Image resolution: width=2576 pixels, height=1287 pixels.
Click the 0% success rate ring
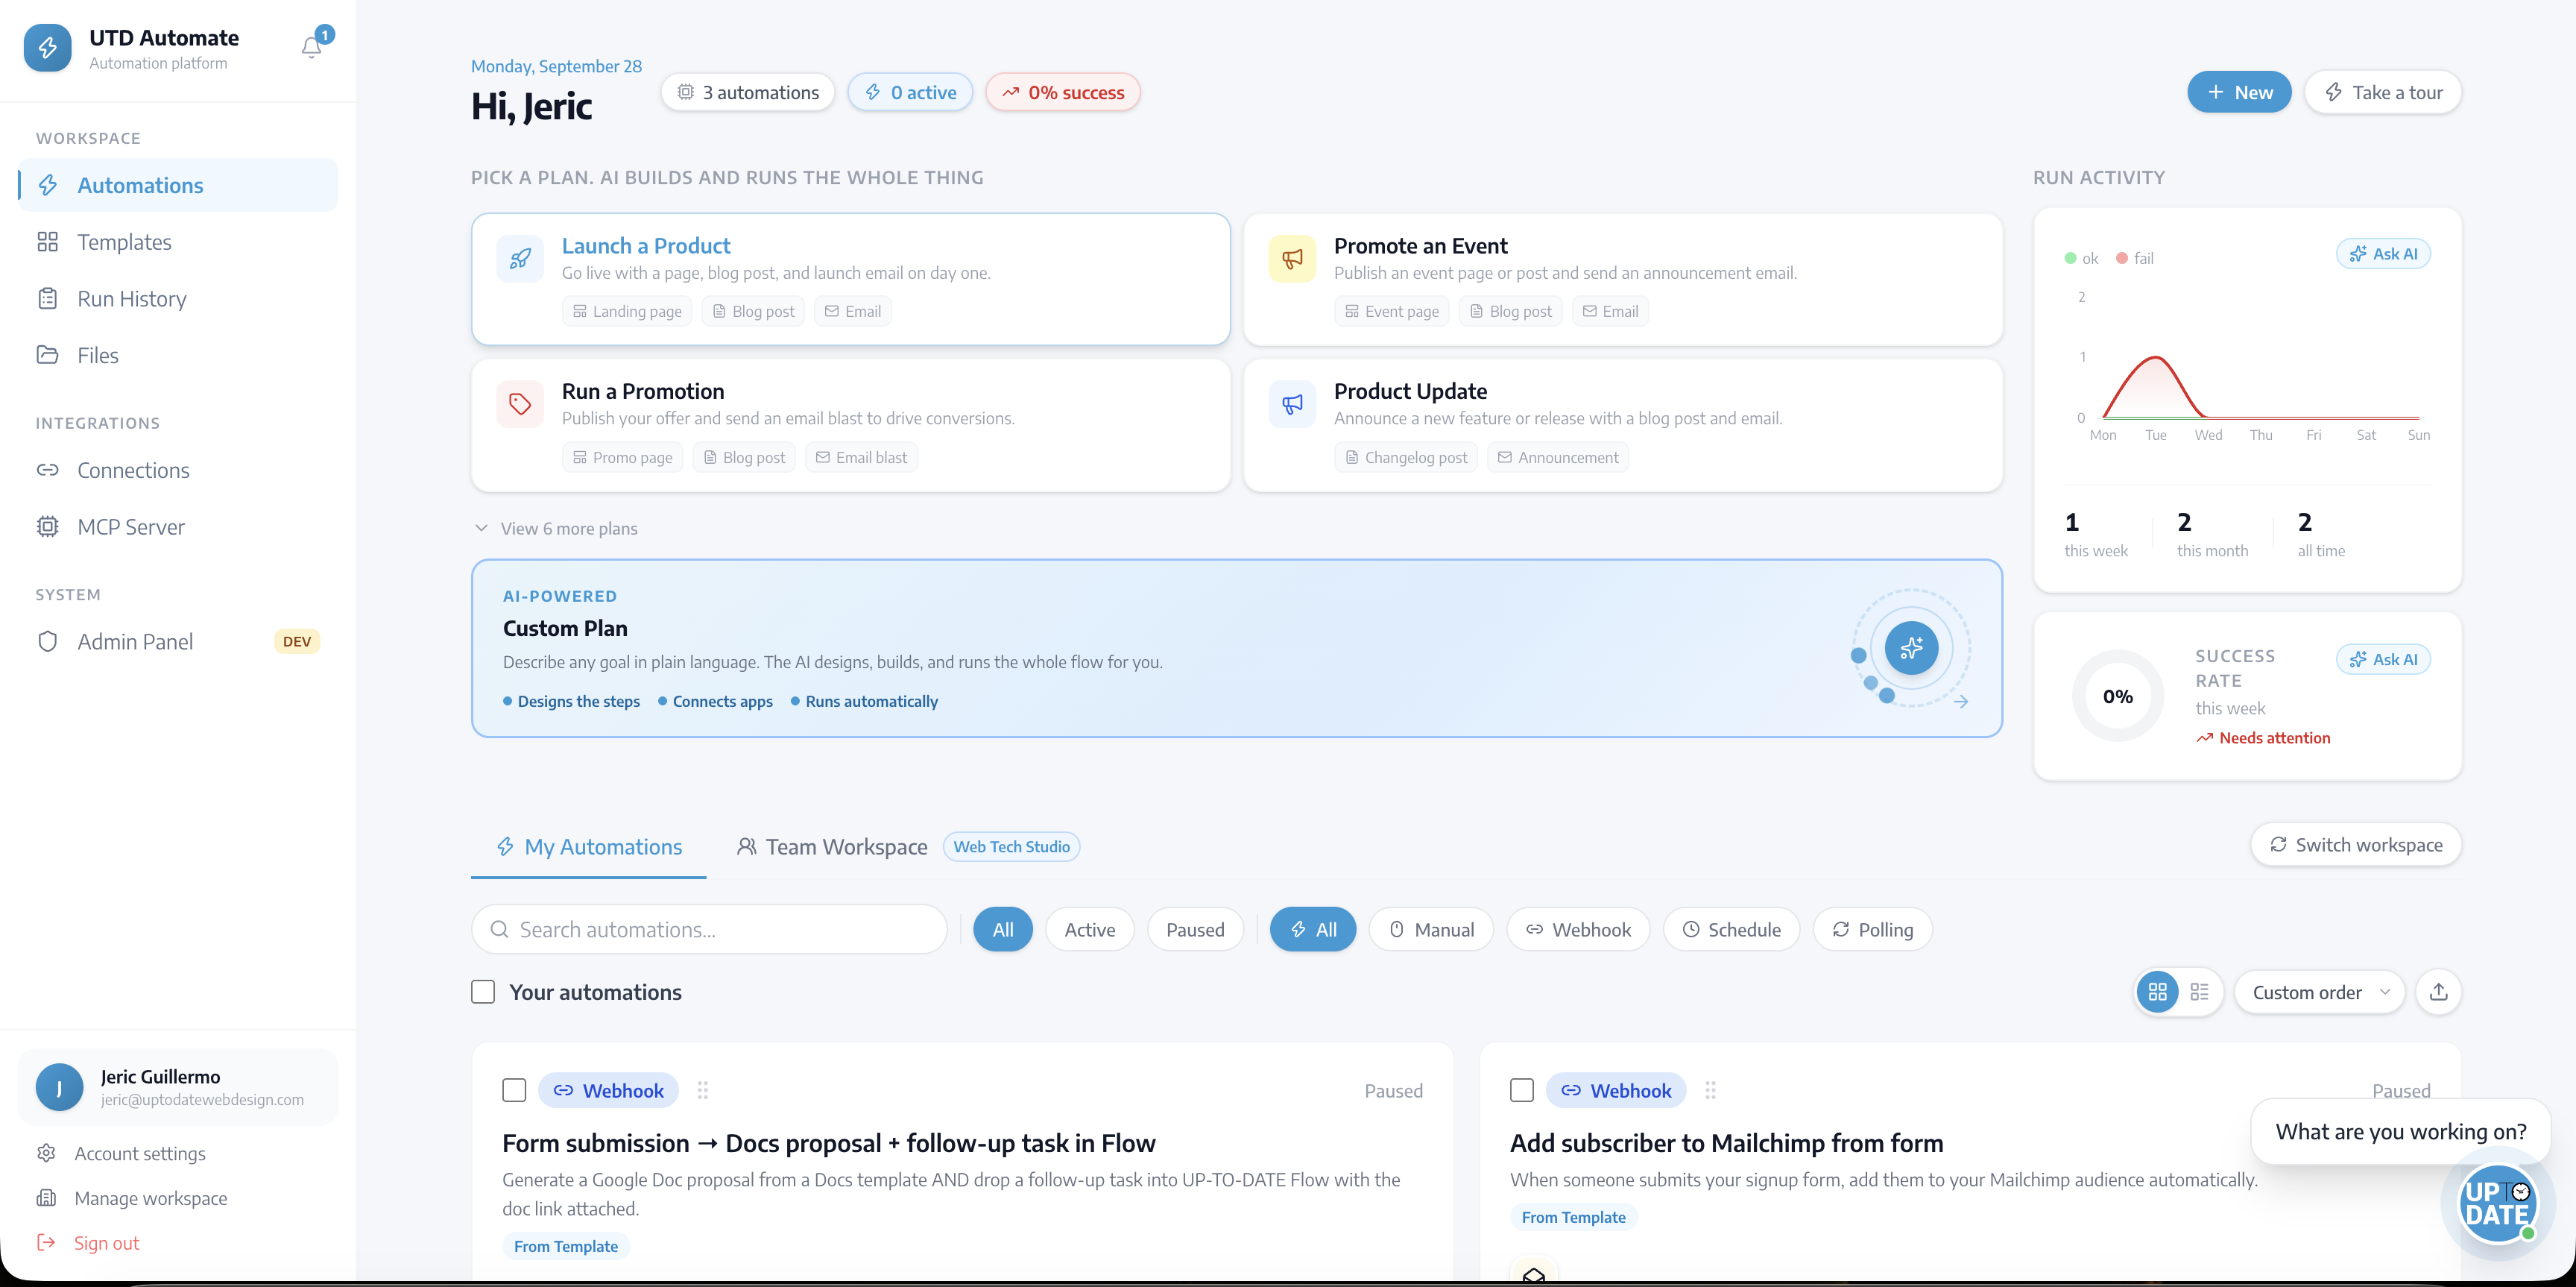2117,697
